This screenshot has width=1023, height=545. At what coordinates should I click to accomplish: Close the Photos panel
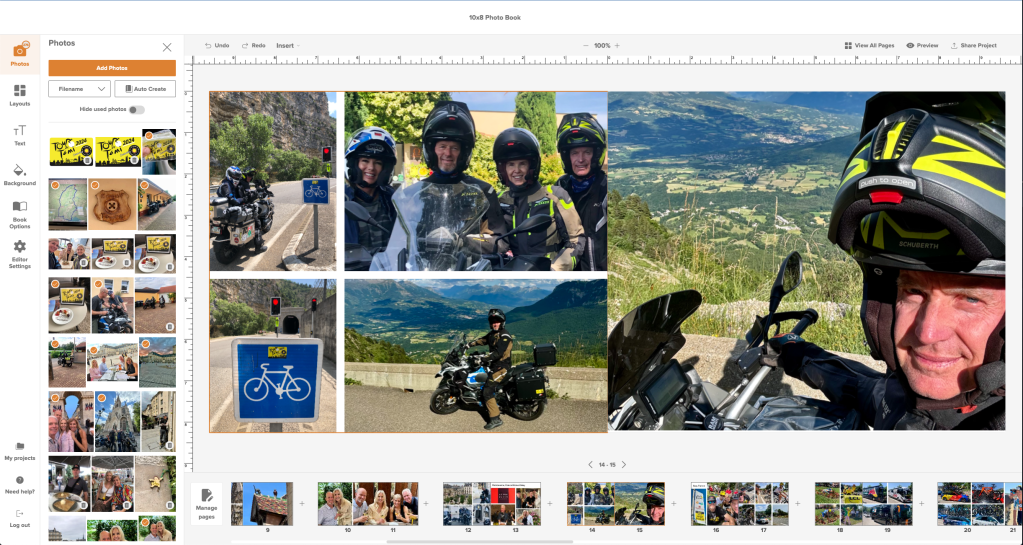point(167,47)
